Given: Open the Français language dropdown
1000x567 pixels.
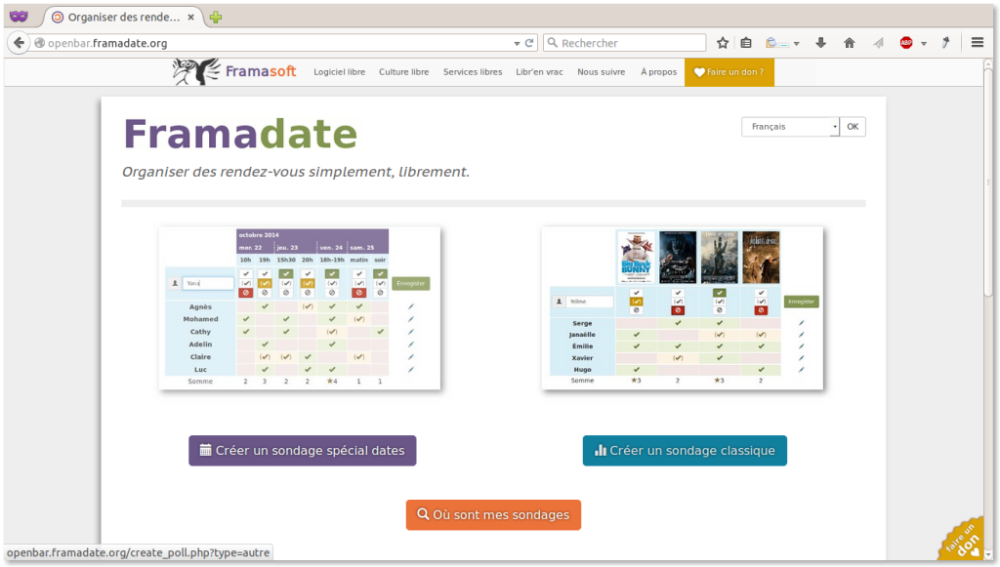Looking at the screenshot, I should (x=790, y=126).
